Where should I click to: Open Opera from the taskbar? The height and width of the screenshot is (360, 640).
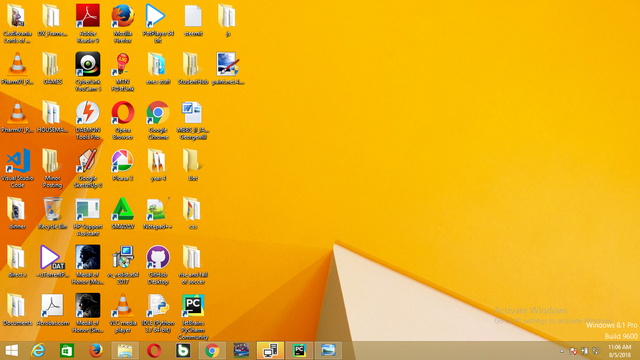[x=154, y=350]
